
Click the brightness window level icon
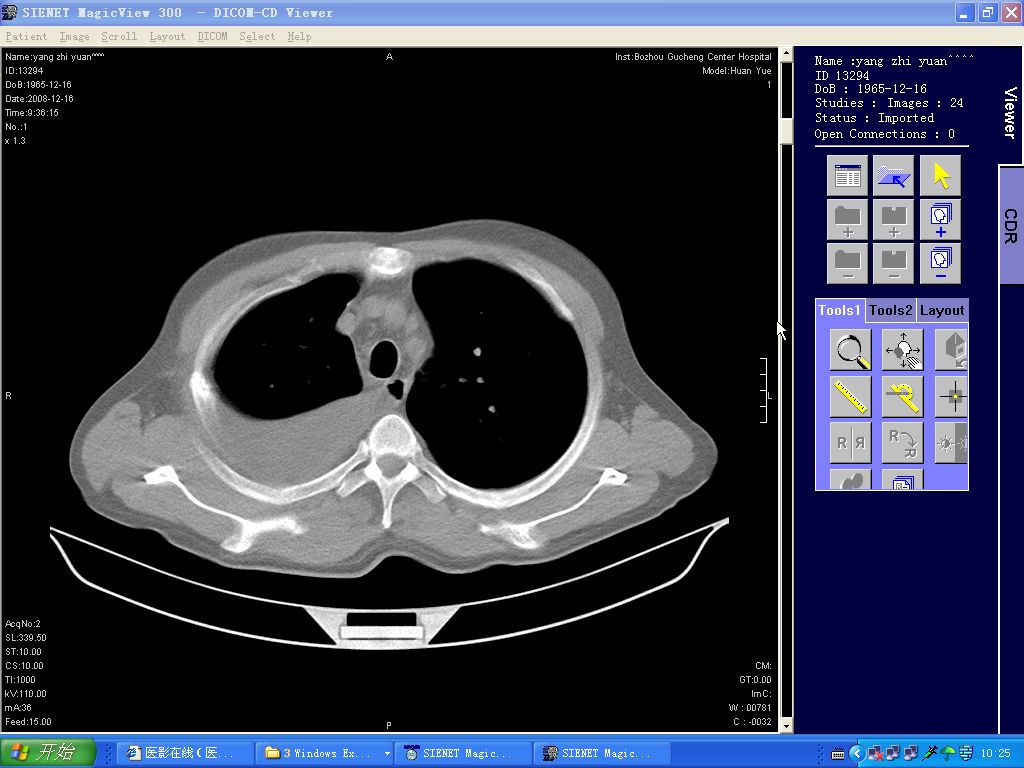(x=952, y=443)
